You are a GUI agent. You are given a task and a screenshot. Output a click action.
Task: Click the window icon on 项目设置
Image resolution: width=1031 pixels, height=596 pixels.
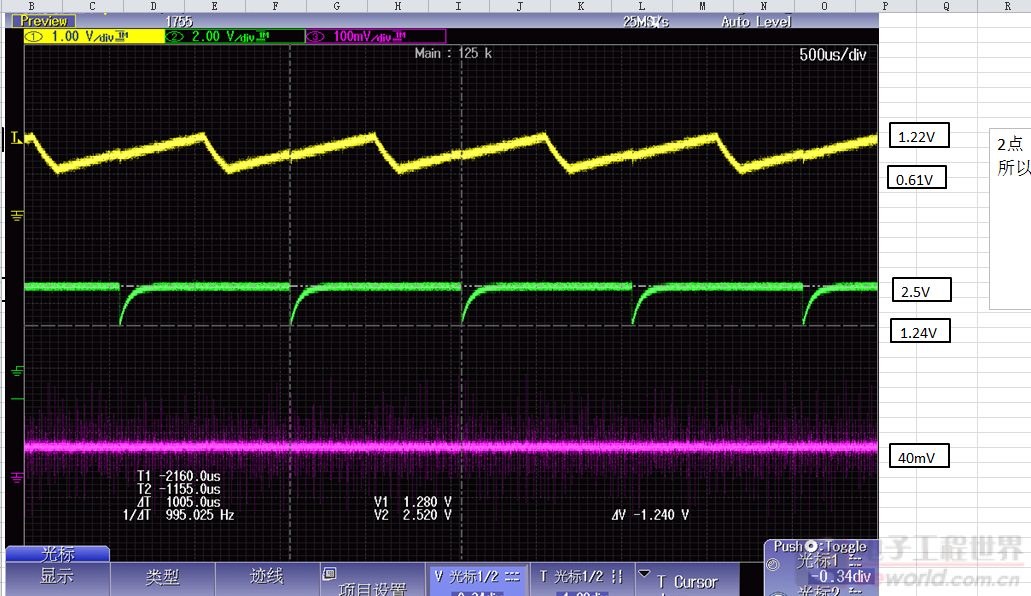[329, 574]
